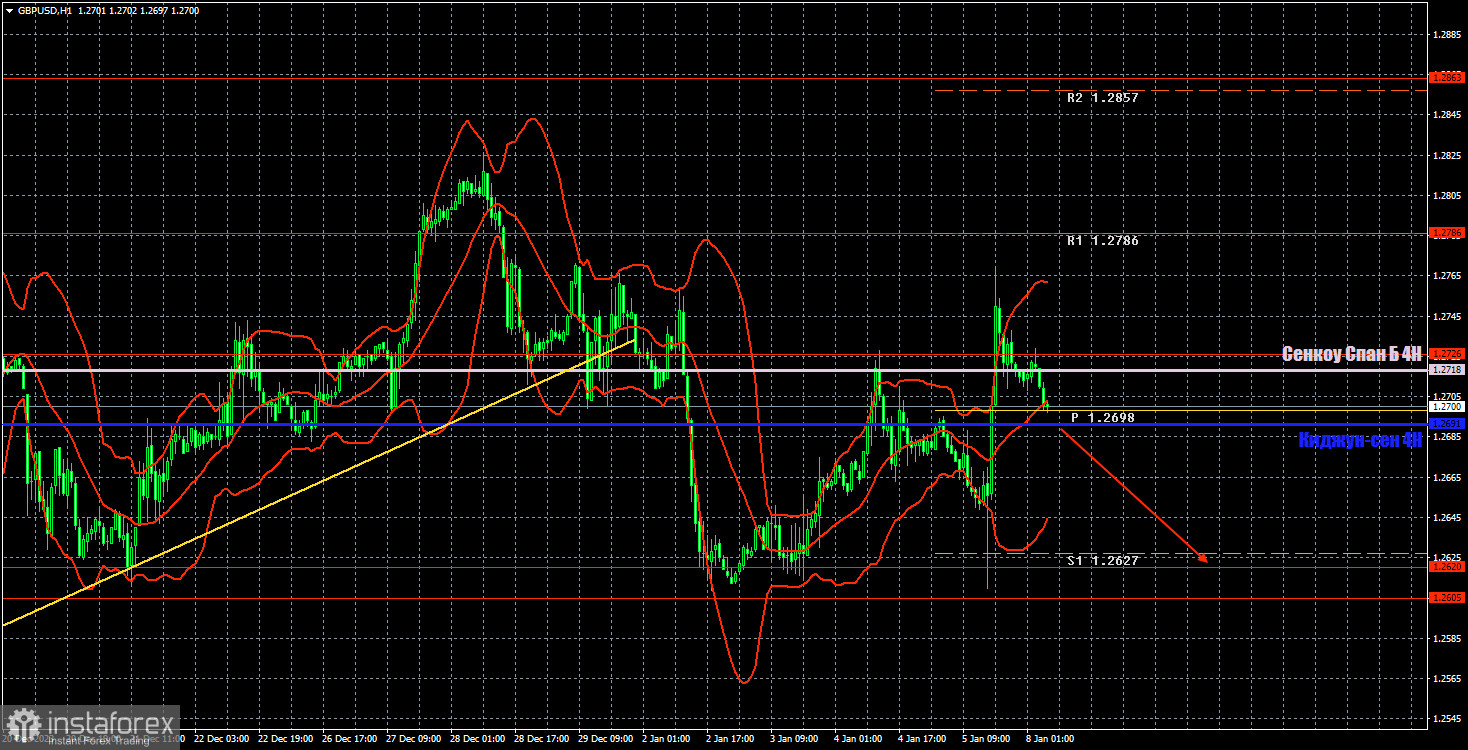Select the R2 1.2857 pivot label

(1102, 98)
